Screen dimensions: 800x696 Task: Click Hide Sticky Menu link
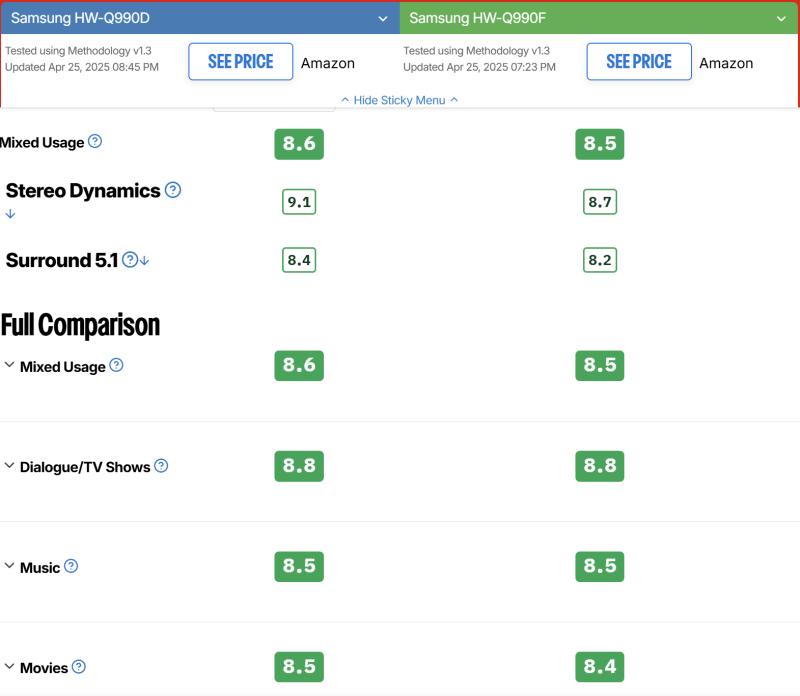399,100
